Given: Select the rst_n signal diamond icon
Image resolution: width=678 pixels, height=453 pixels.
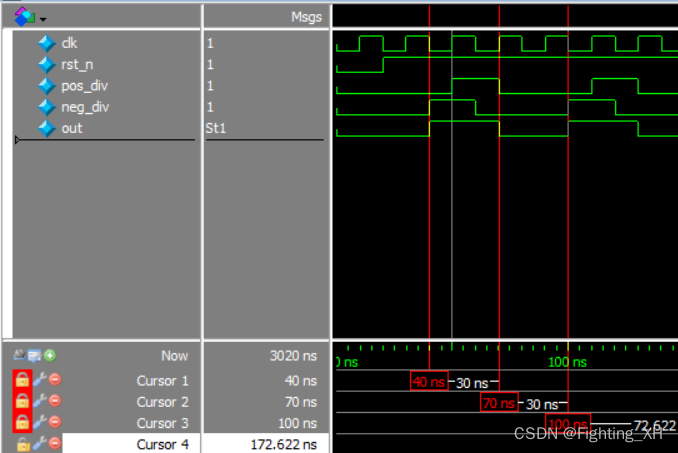Looking at the screenshot, I should point(47,65).
